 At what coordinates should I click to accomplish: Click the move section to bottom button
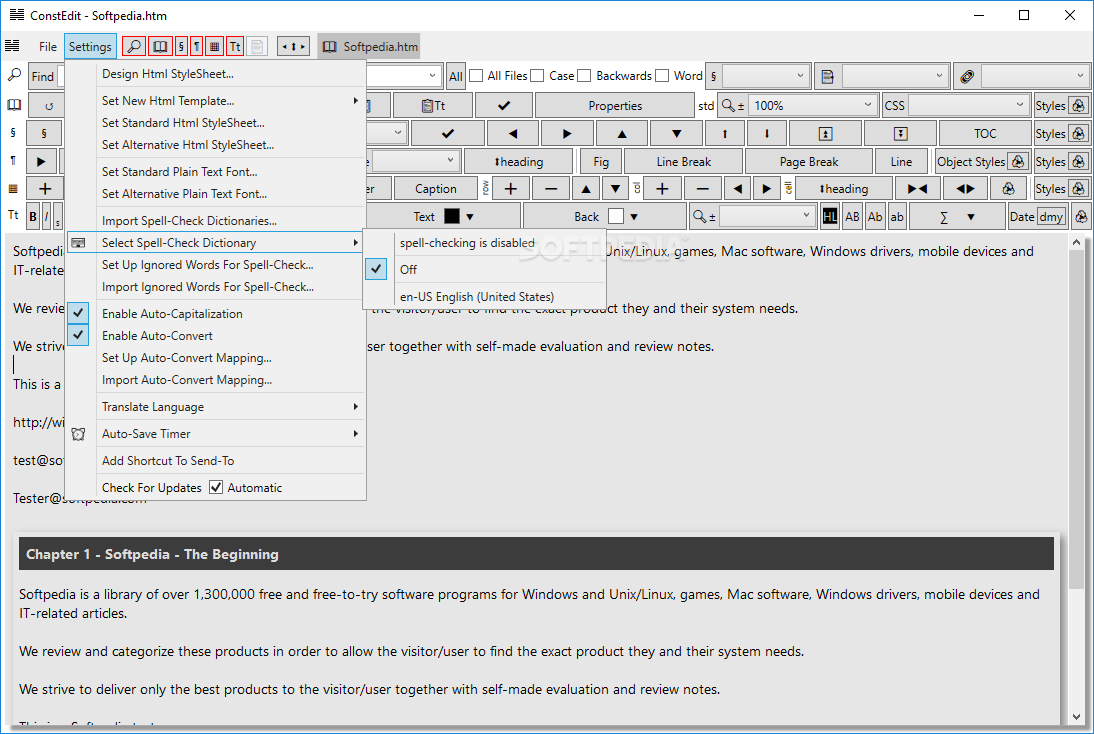[901, 134]
